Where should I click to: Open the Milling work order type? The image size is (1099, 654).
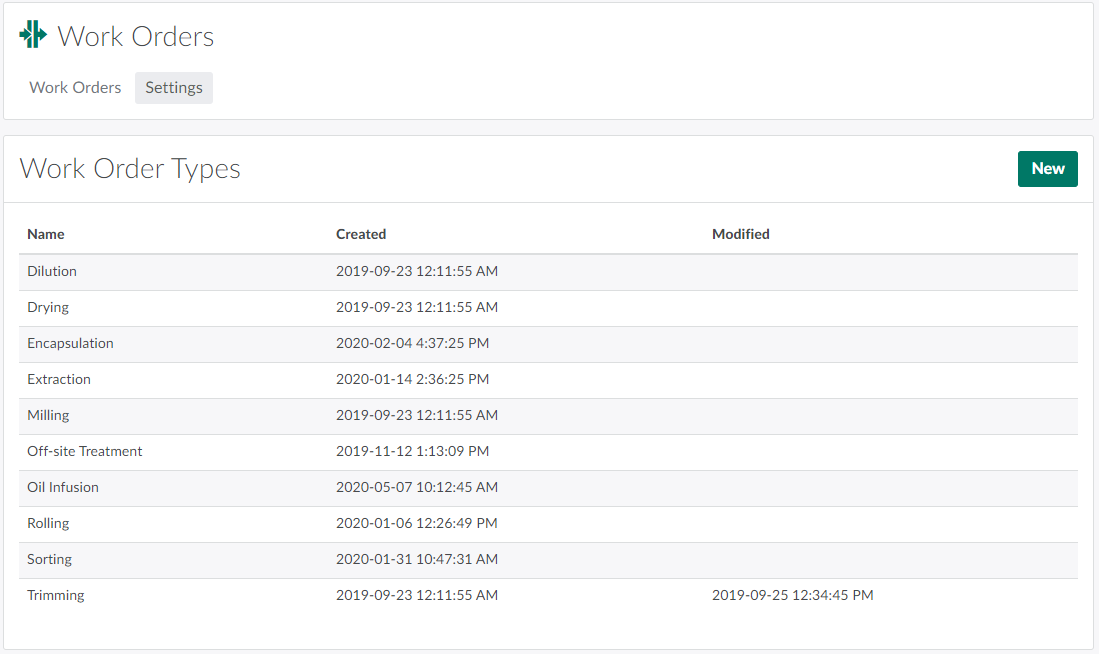click(x=48, y=415)
